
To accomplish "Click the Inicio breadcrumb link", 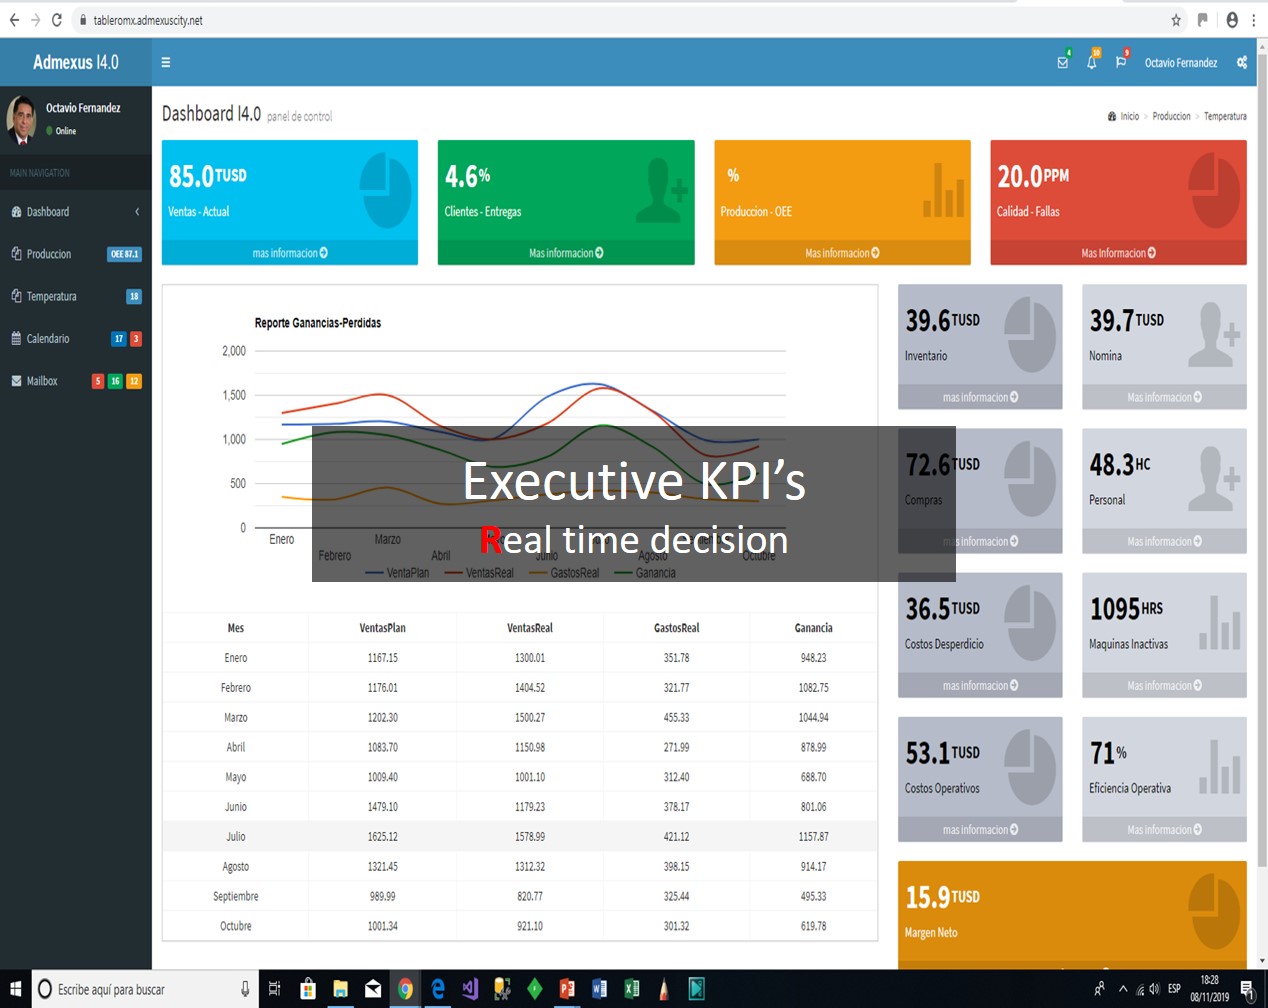I will pyautogui.click(x=1129, y=116).
